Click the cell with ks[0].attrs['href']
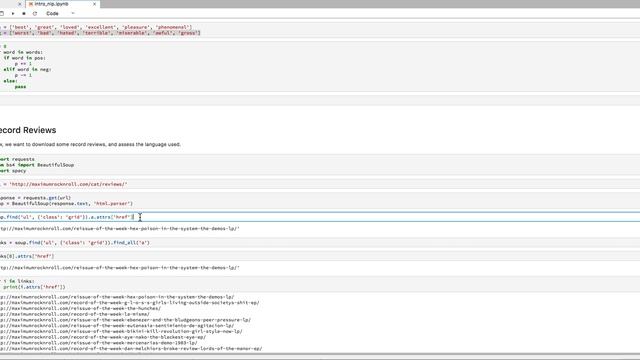The image size is (640, 360). point(320,256)
